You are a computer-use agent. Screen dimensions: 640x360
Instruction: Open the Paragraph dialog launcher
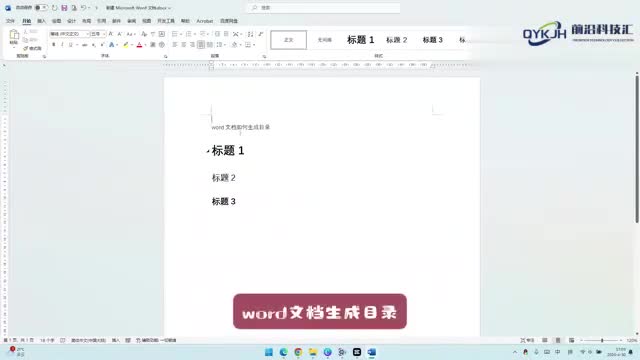[x=264, y=56]
